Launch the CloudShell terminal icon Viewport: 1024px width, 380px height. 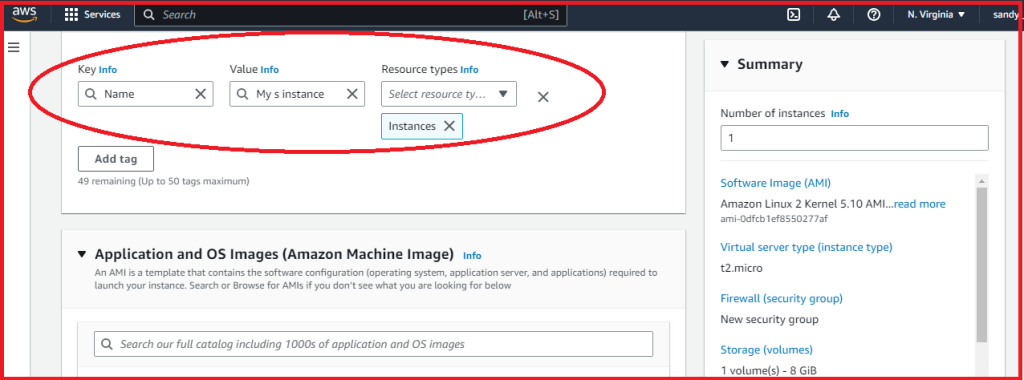[793, 14]
